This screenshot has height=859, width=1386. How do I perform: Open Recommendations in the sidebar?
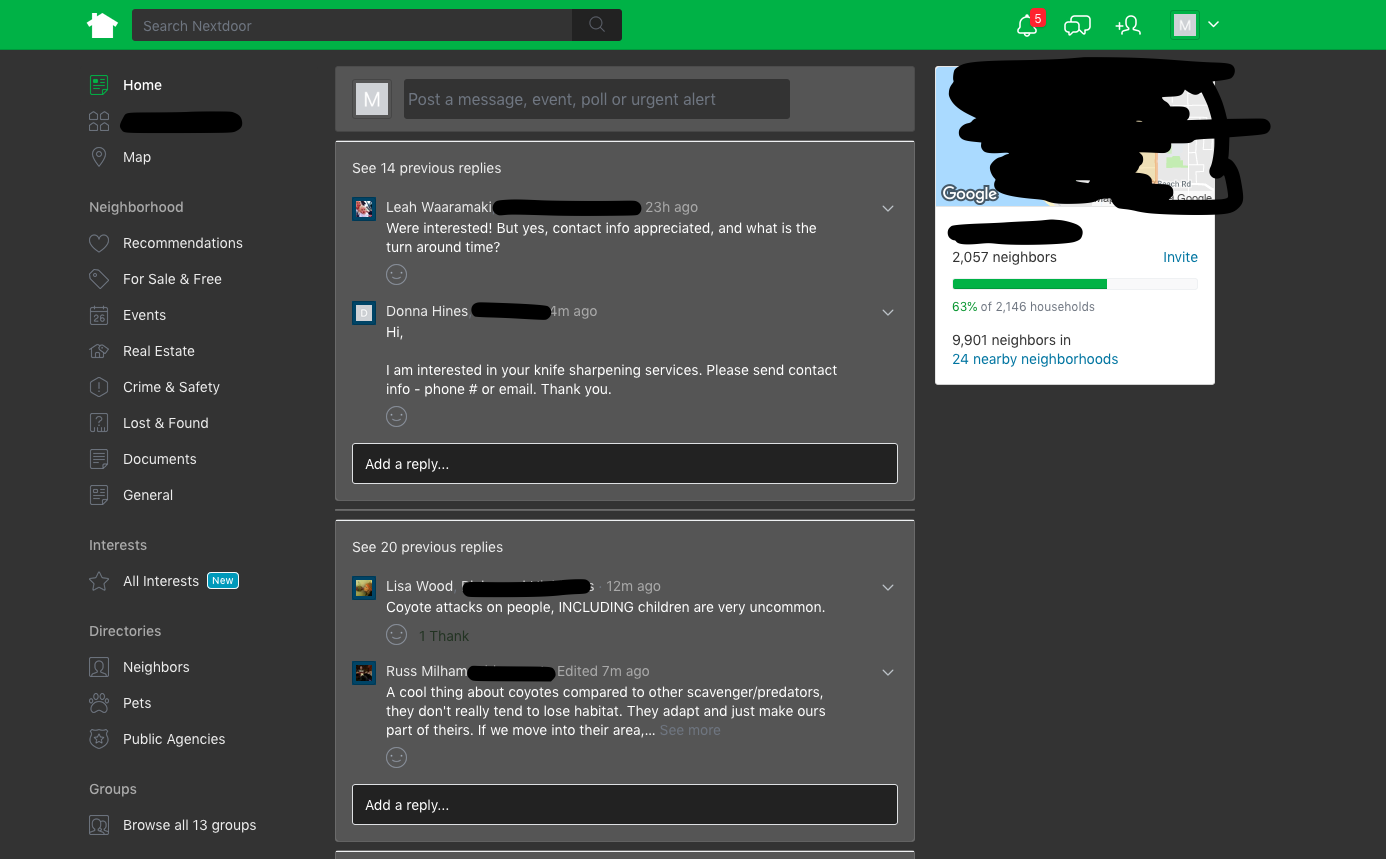tap(183, 243)
